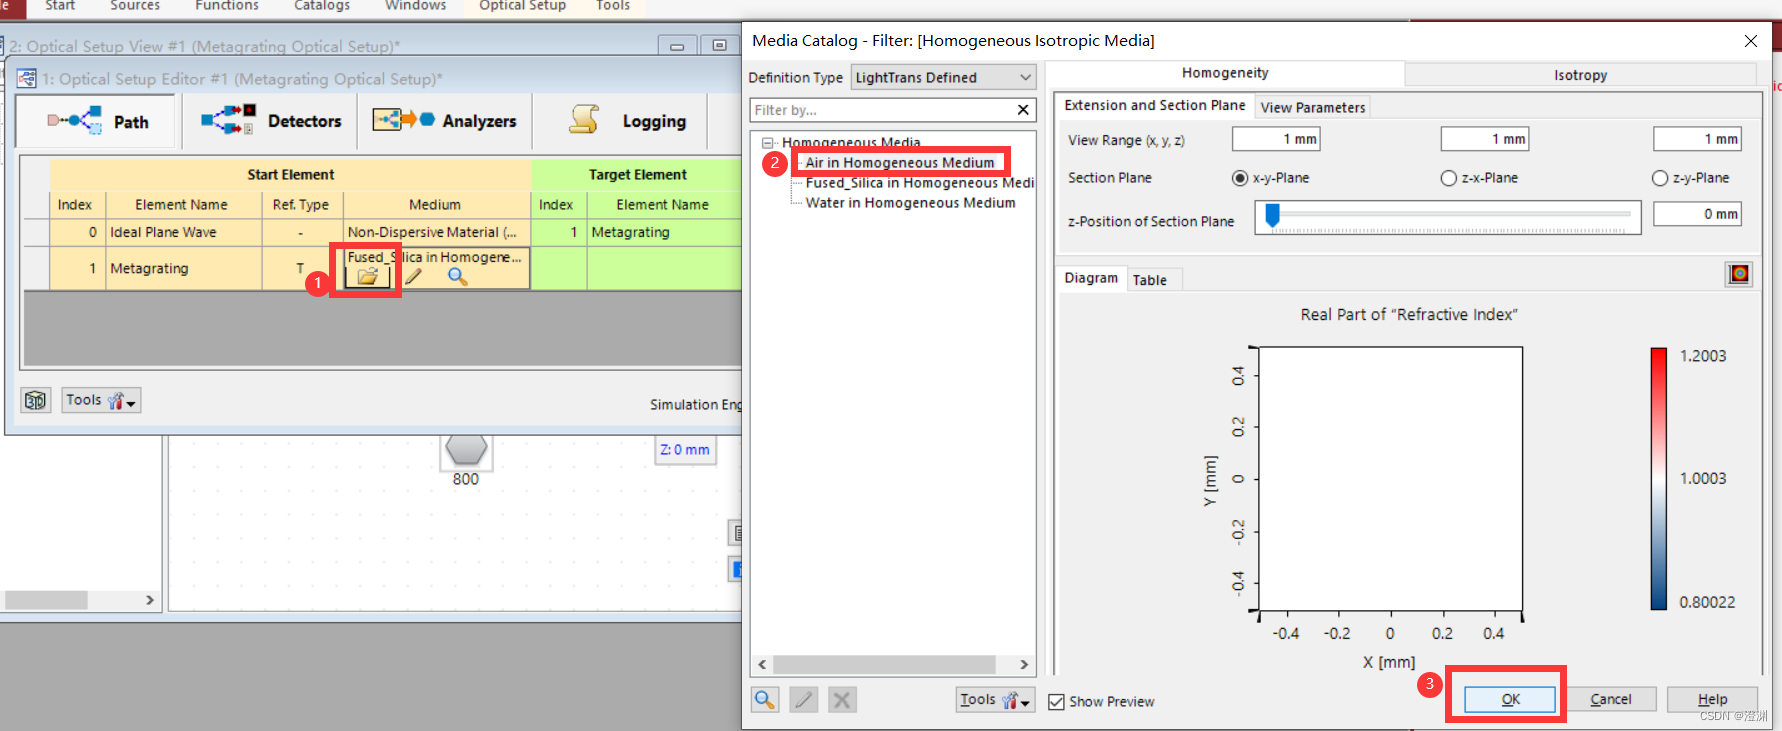The width and height of the screenshot is (1782, 731).
Task: Click the View Range z field, the last 1 mm box
Action: click(x=1697, y=139)
